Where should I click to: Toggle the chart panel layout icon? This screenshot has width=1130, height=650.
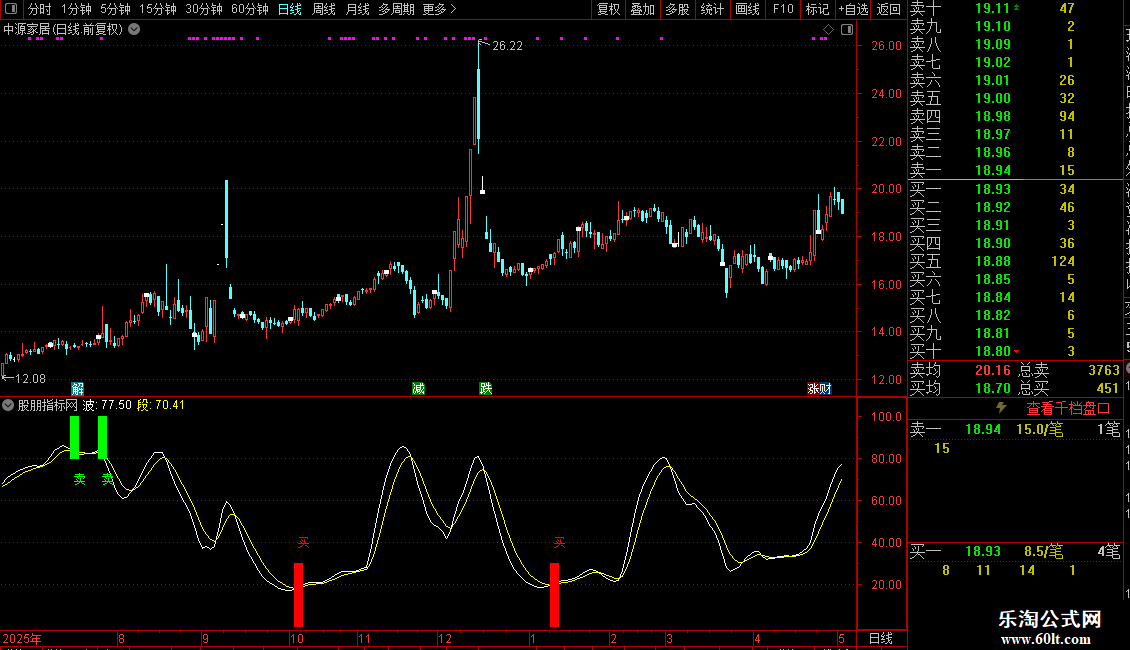[x=847, y=30]
